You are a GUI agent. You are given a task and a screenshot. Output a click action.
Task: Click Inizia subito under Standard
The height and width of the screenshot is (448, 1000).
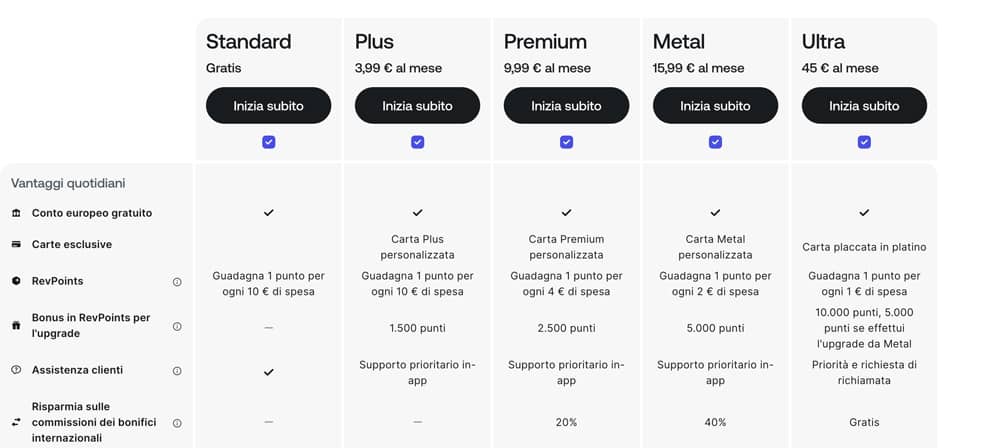(268, 106)
